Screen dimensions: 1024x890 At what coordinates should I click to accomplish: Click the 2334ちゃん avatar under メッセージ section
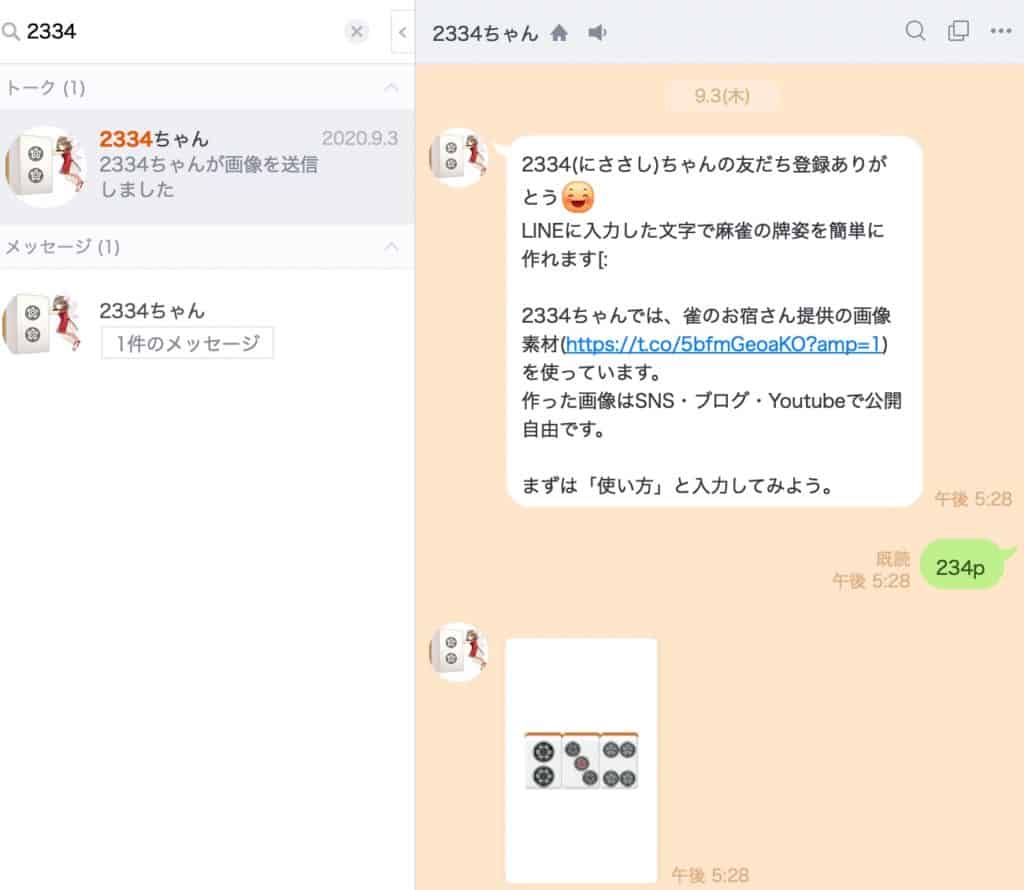44,324
